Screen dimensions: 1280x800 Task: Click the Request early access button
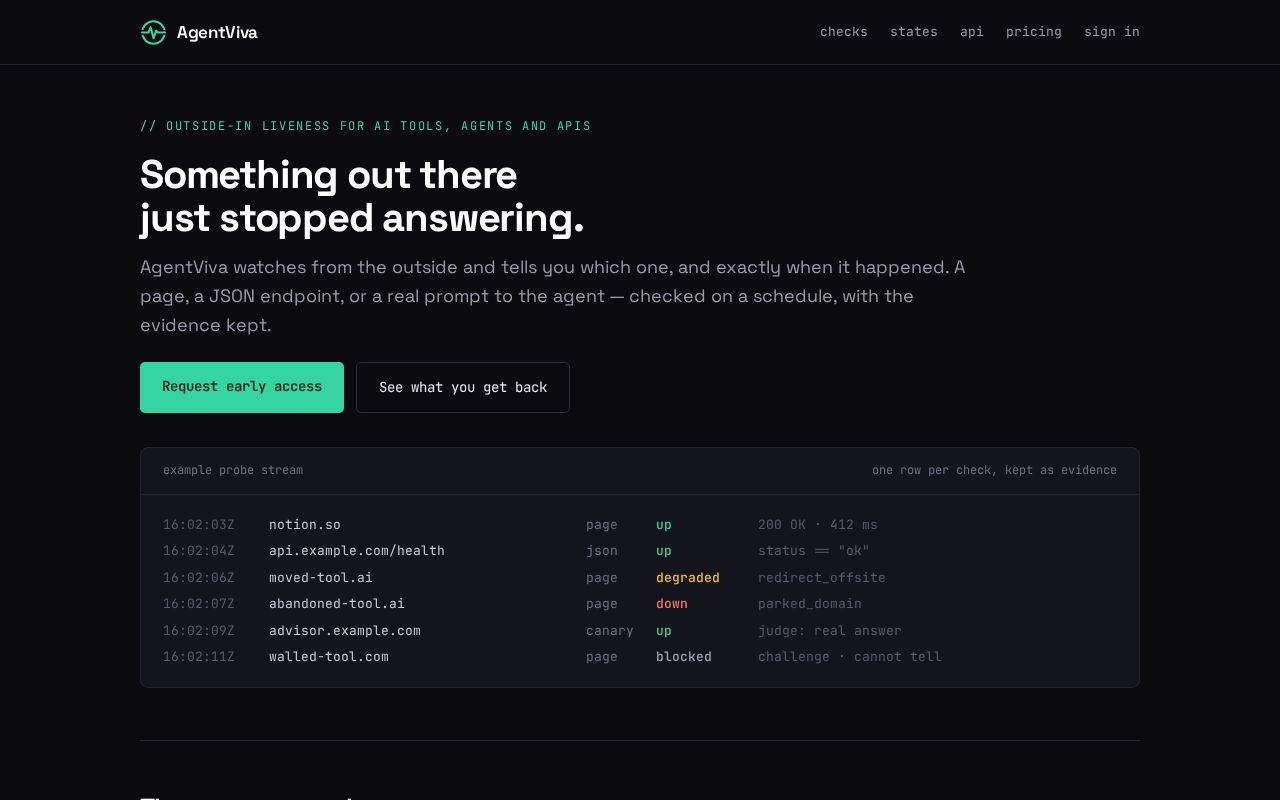point(242,387)
